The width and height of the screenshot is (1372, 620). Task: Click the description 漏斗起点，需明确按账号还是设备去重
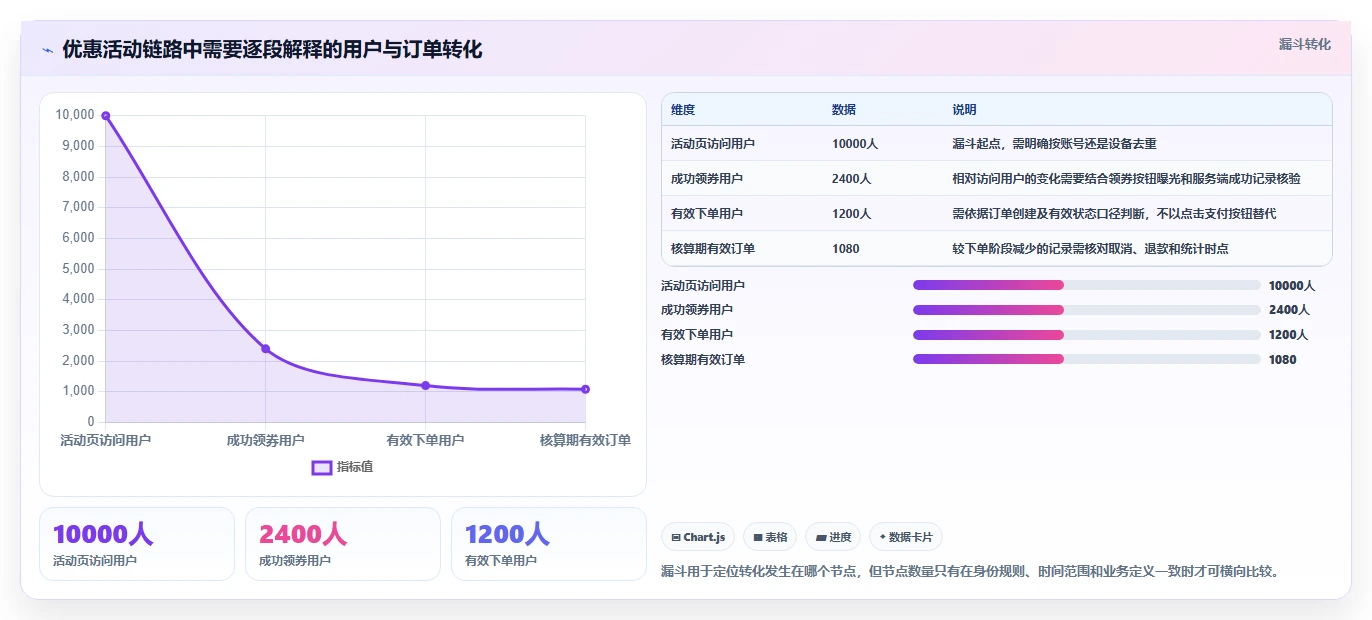click(x=1054, y=144)
